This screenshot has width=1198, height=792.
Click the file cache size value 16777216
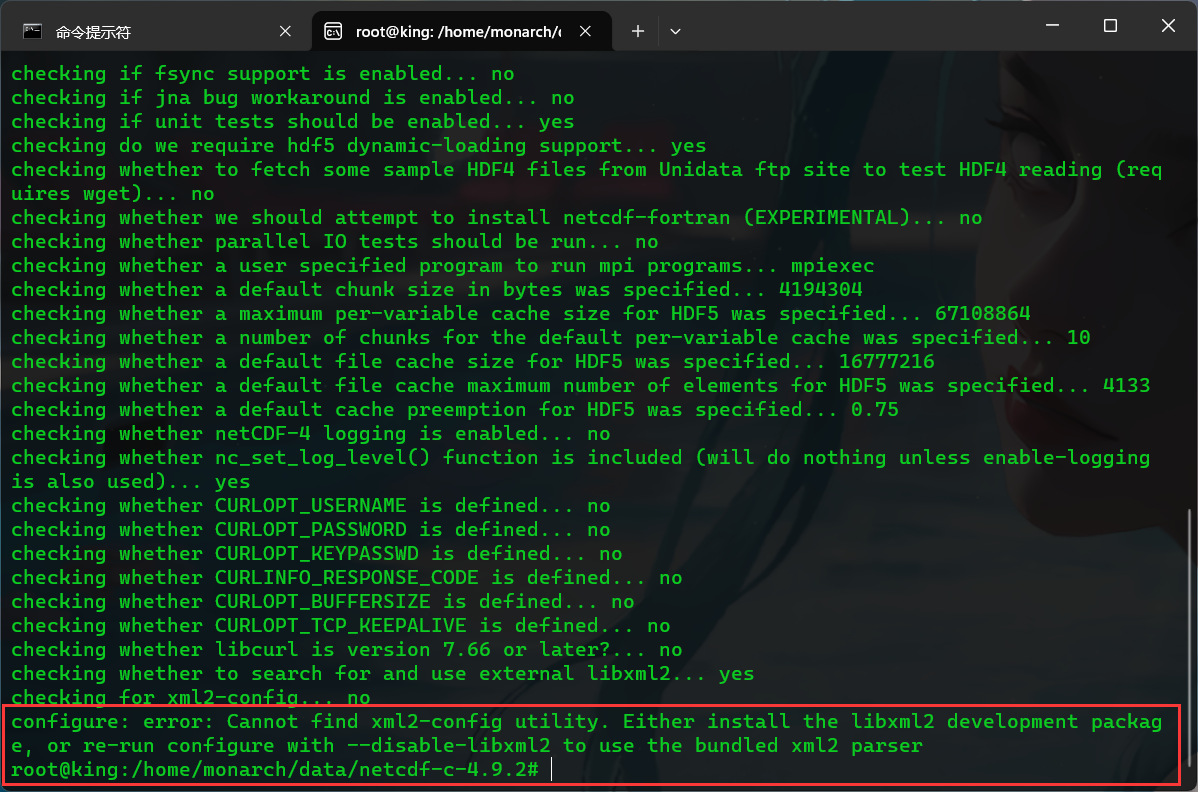pyautogui.click(x=886, y=361)
